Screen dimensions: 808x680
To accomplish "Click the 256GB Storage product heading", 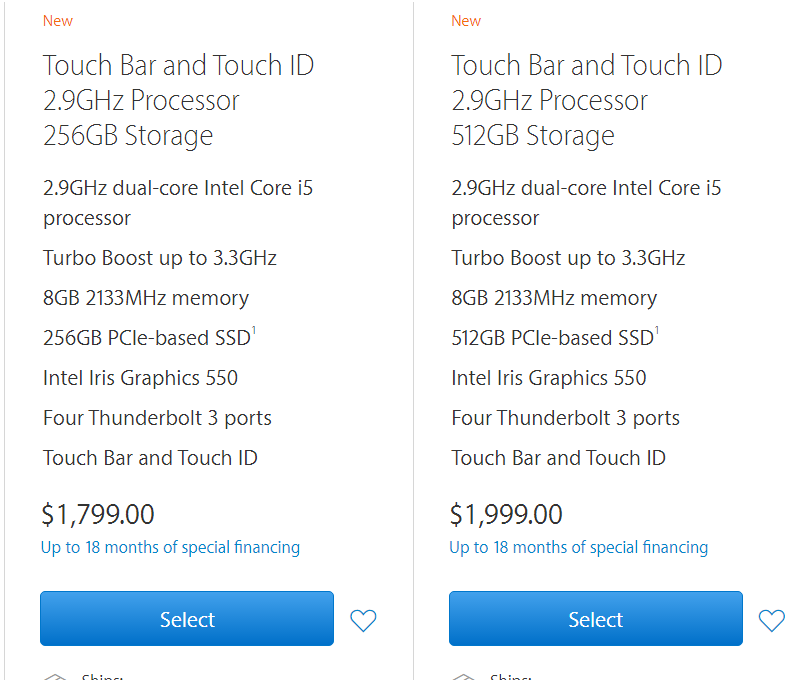I will [128, 135].
